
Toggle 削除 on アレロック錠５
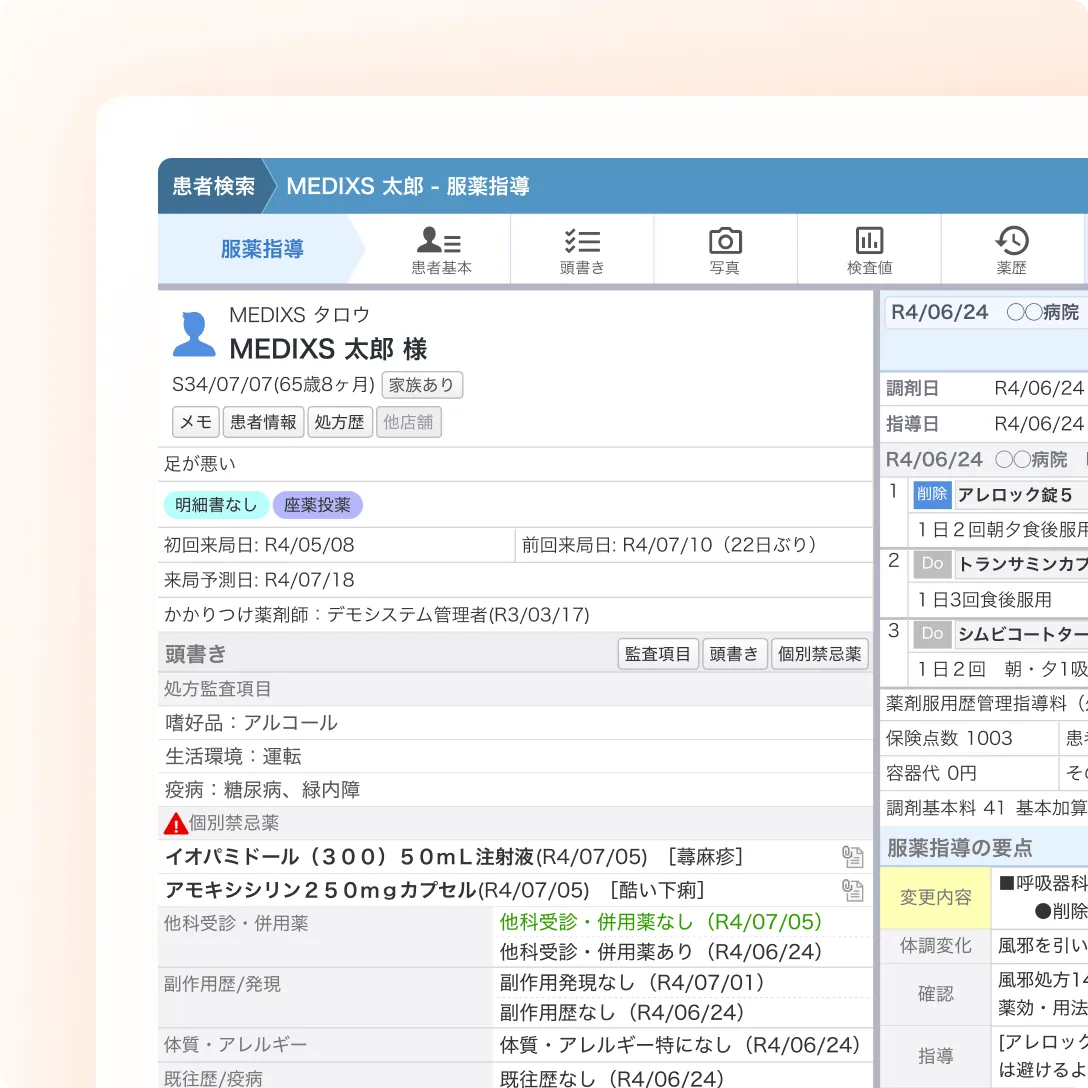(x=931, y=494)
